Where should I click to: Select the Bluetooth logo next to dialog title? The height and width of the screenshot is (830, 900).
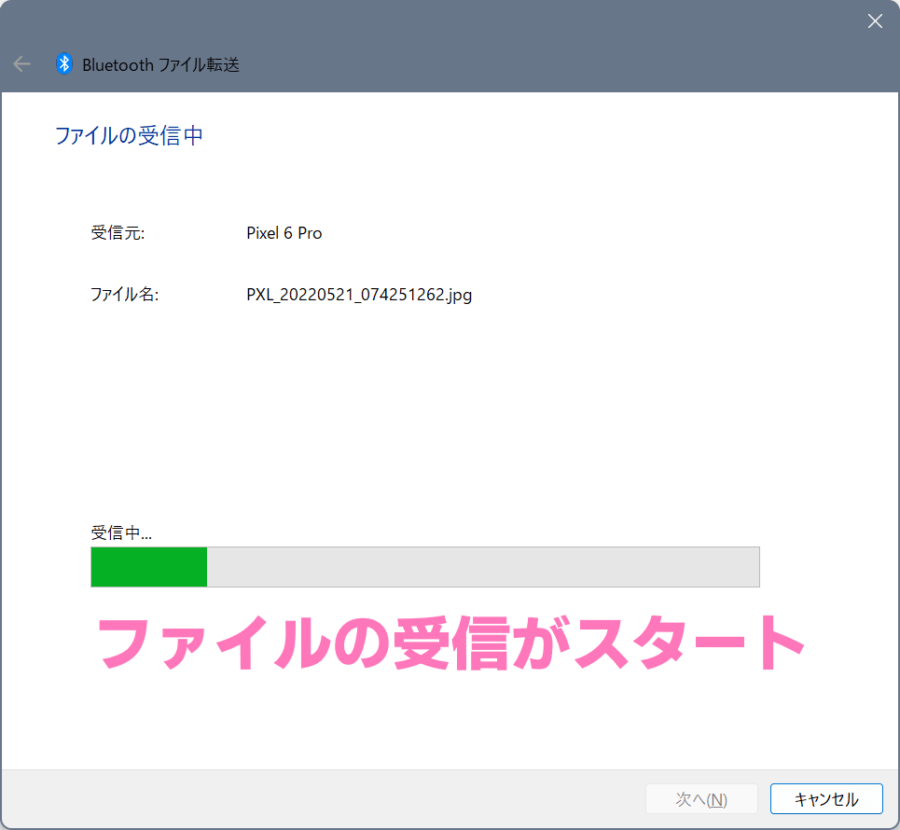click(x=62, y=64)
